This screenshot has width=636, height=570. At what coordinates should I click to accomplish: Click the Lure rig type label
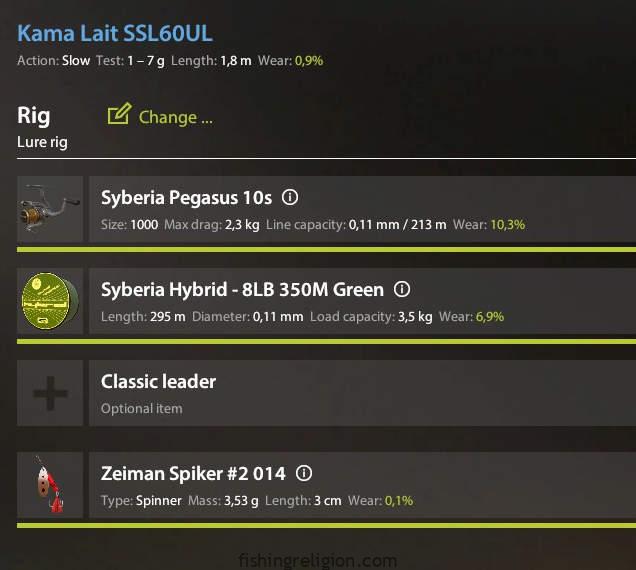point(42,142)
